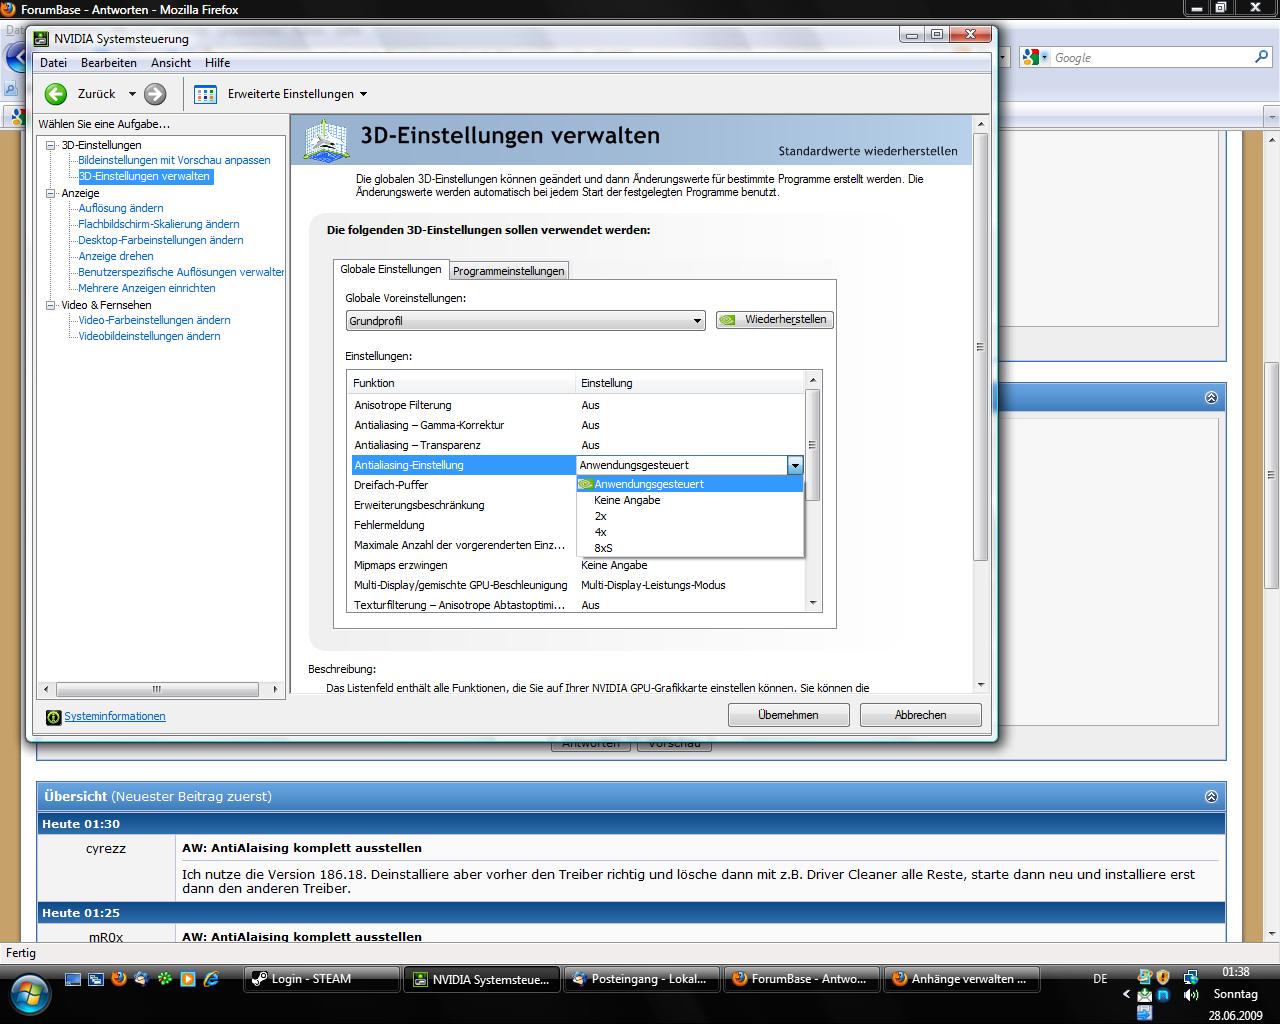Click the Systeminformationen icon

[54, 716]
